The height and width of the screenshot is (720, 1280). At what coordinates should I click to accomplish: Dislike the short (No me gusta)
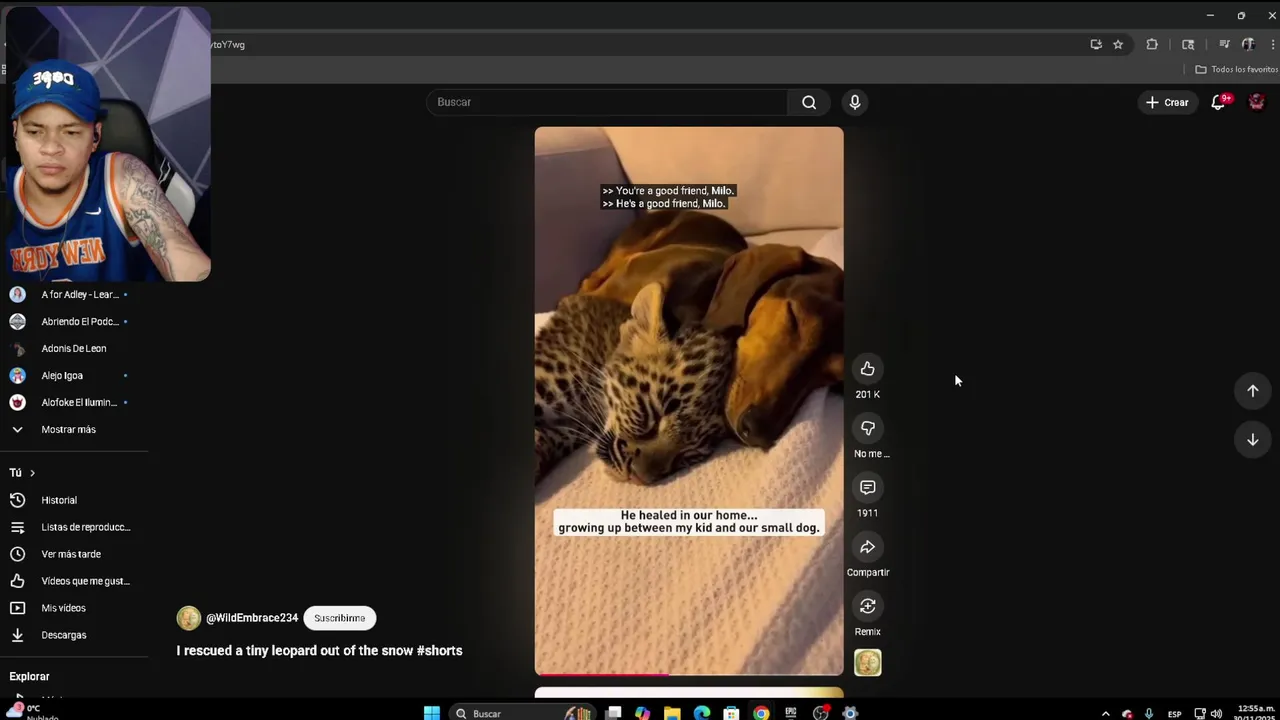pos(867,428)
